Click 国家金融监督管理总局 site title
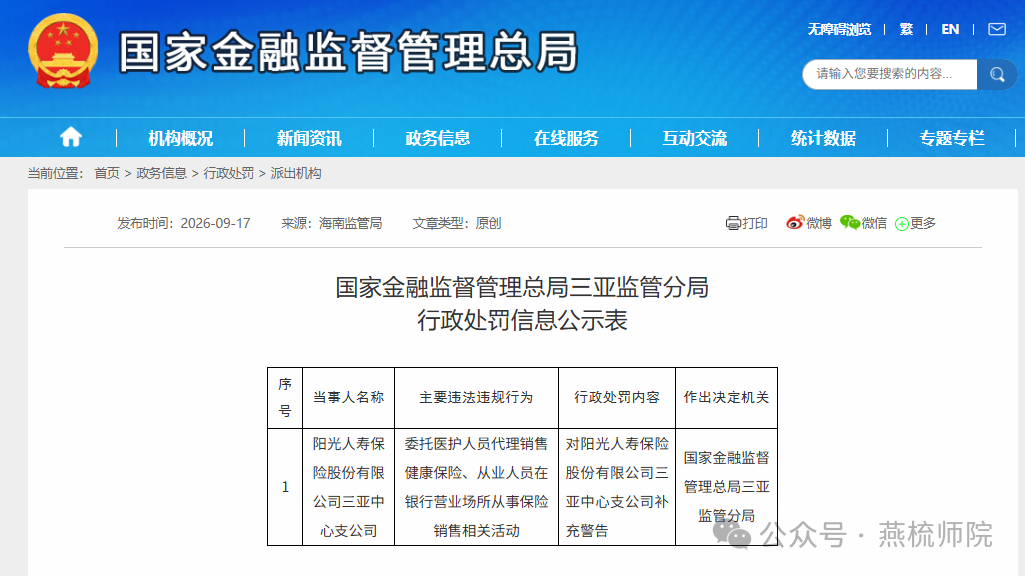Screen dimensions: 1025x576 point(348,52)
